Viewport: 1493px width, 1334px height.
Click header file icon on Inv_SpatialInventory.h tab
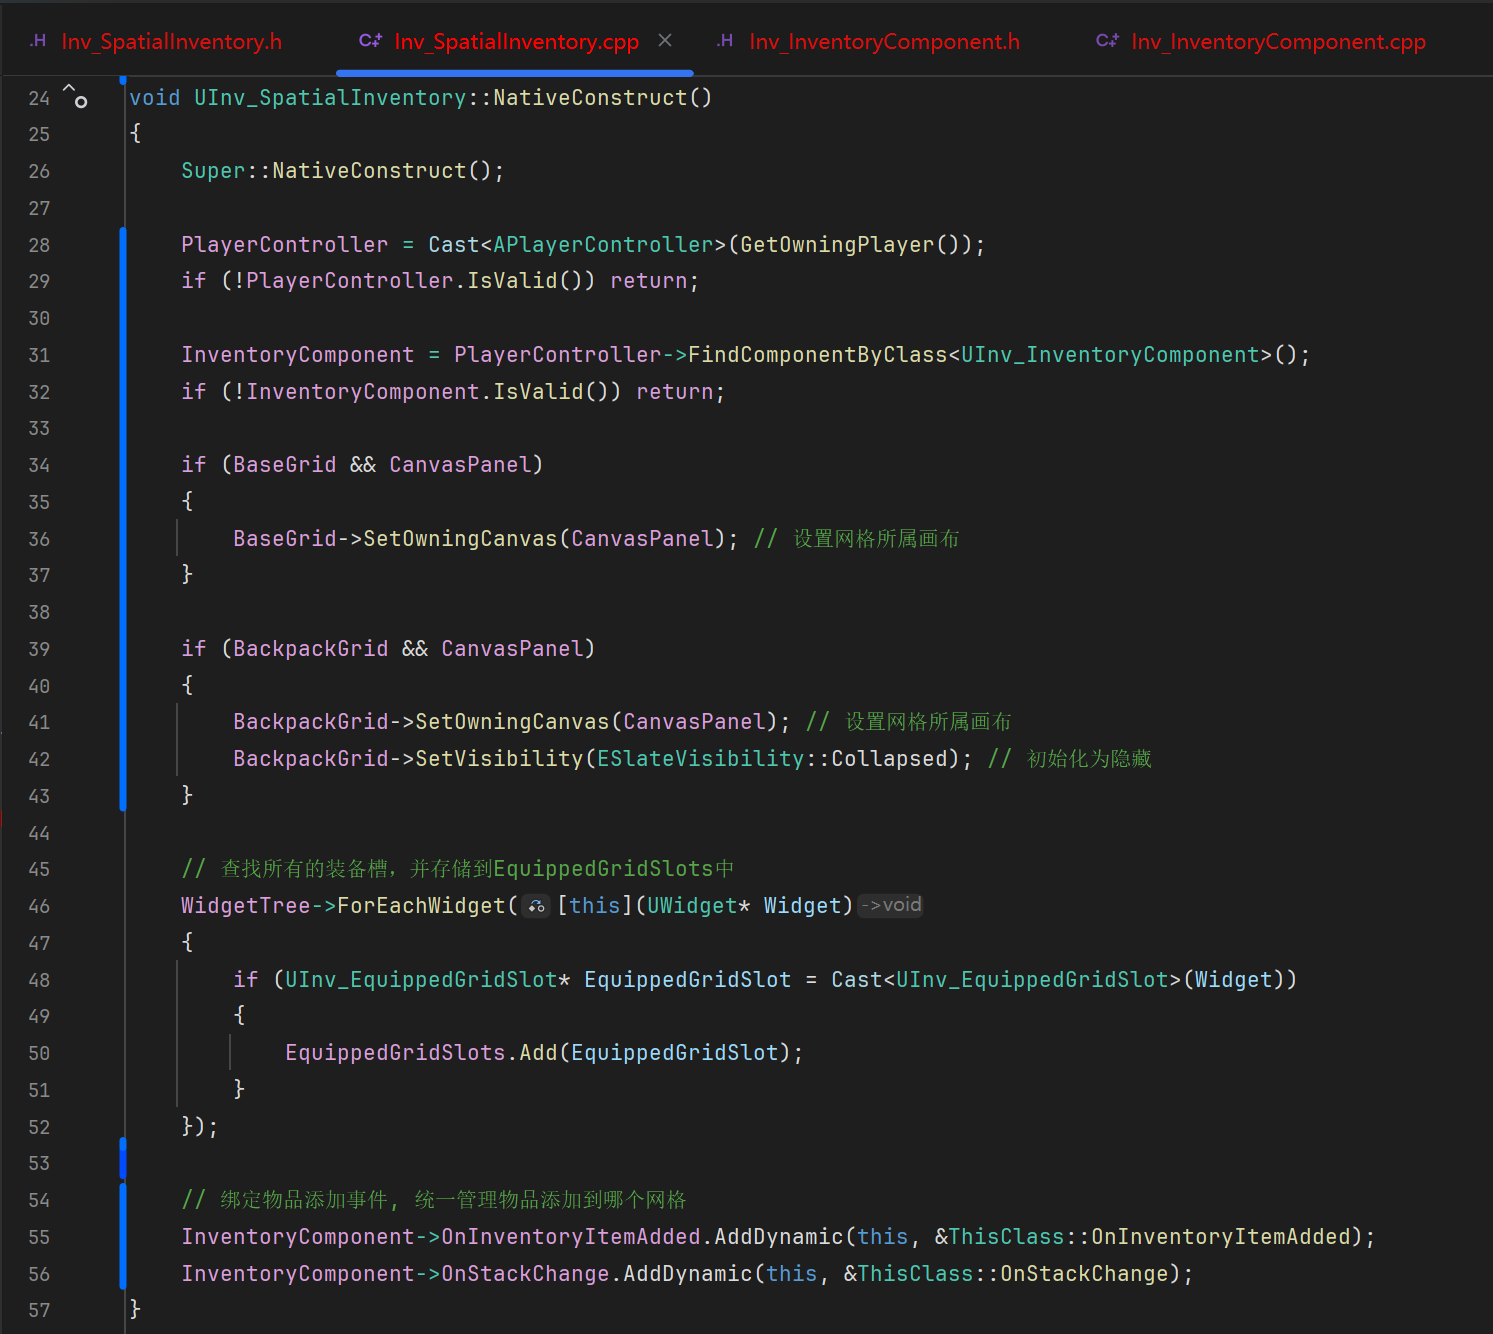[38, 41]
